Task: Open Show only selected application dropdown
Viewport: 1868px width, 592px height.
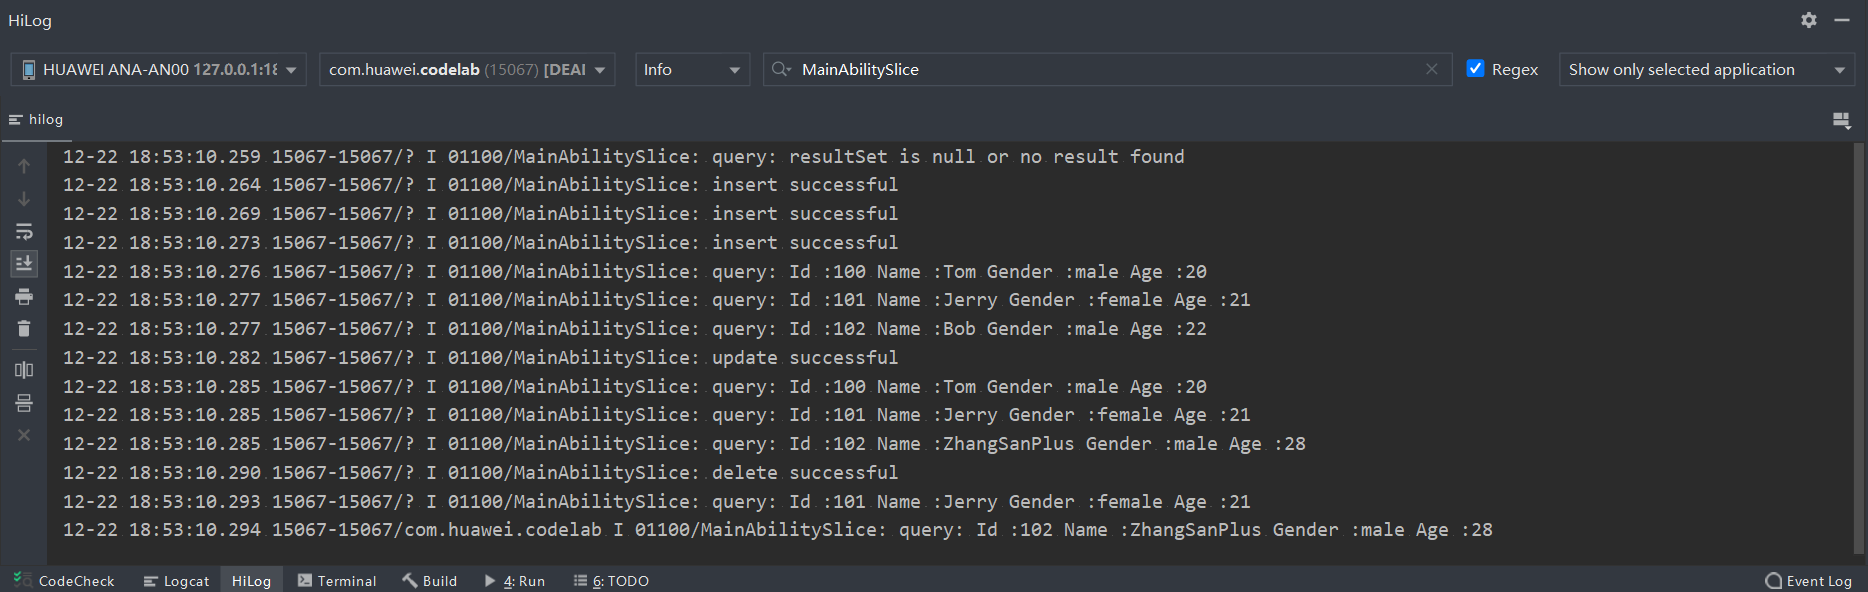Action: 1706,69
